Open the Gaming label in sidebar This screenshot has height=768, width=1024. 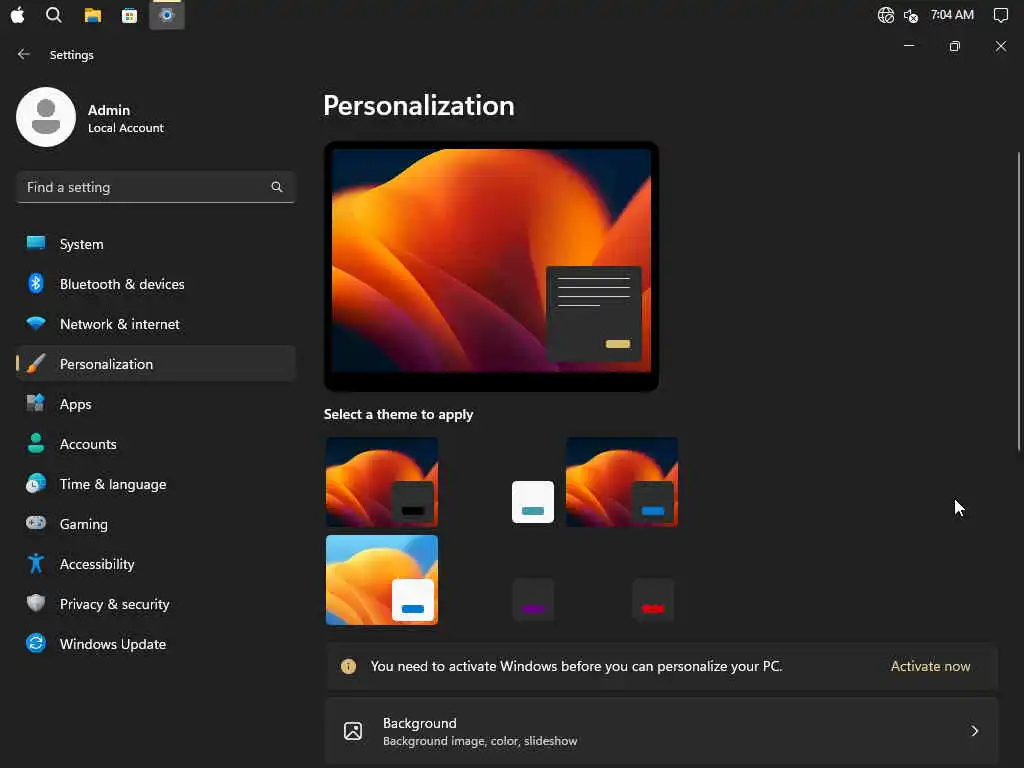(84, 524)
